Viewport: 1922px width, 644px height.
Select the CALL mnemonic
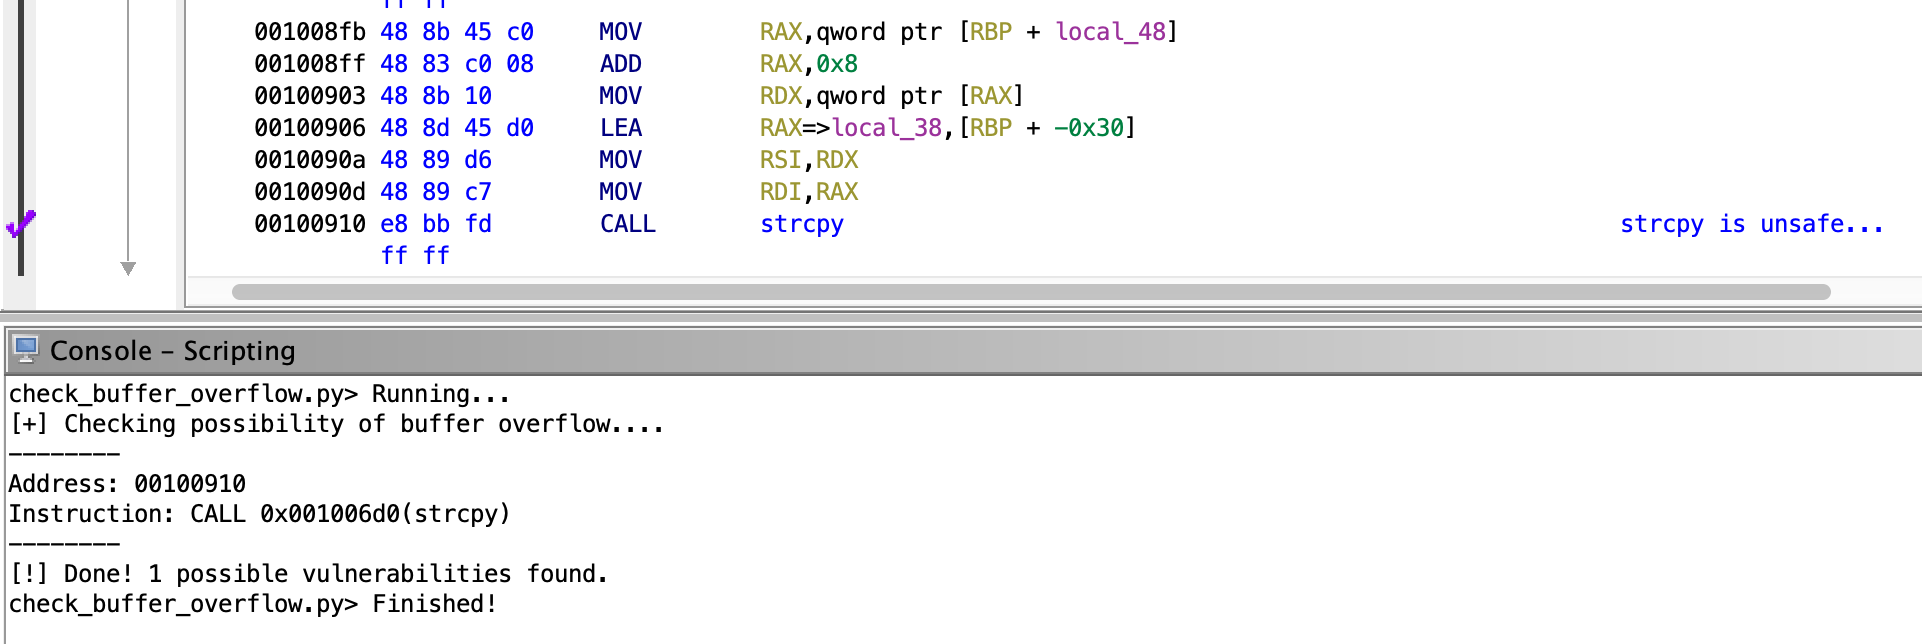pos(627,224)
